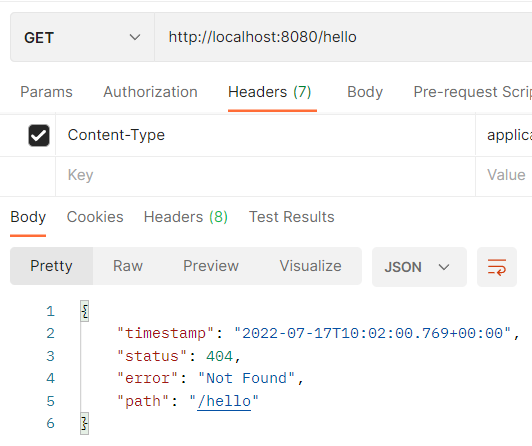The width and height of the screenshot is (532, 446).
Task: Switch to the Params tab
Action: (46, 92)
